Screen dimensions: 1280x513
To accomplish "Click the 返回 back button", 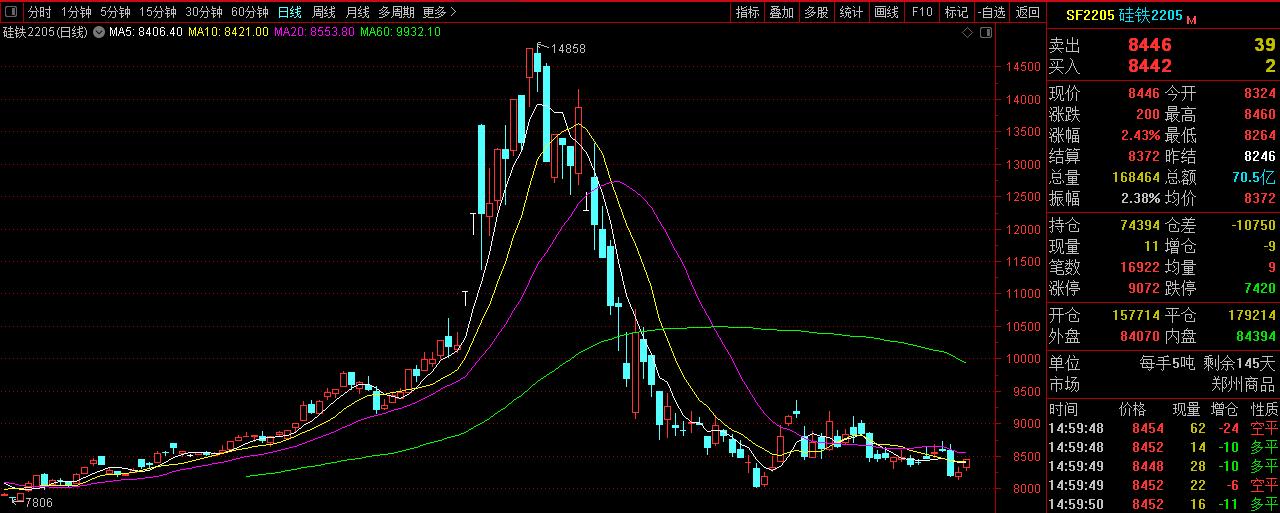I will coord(1027,12).
